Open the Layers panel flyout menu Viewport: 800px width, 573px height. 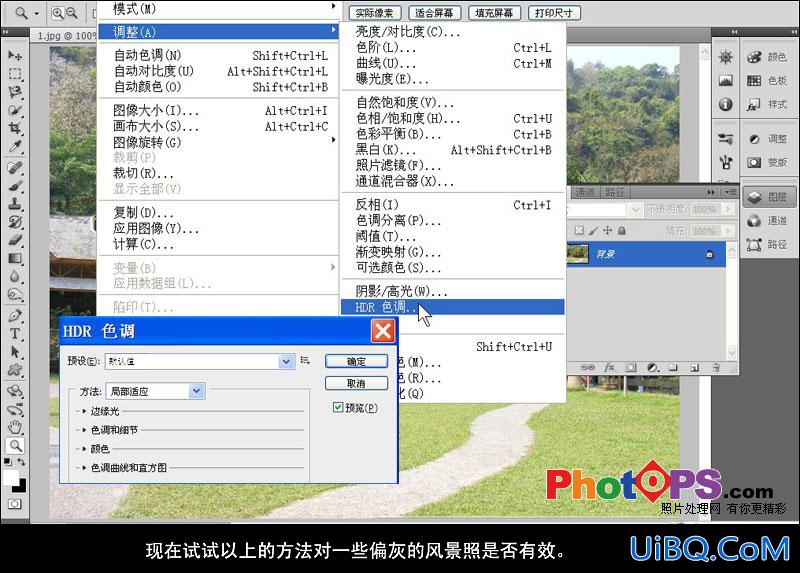[730, 192]
